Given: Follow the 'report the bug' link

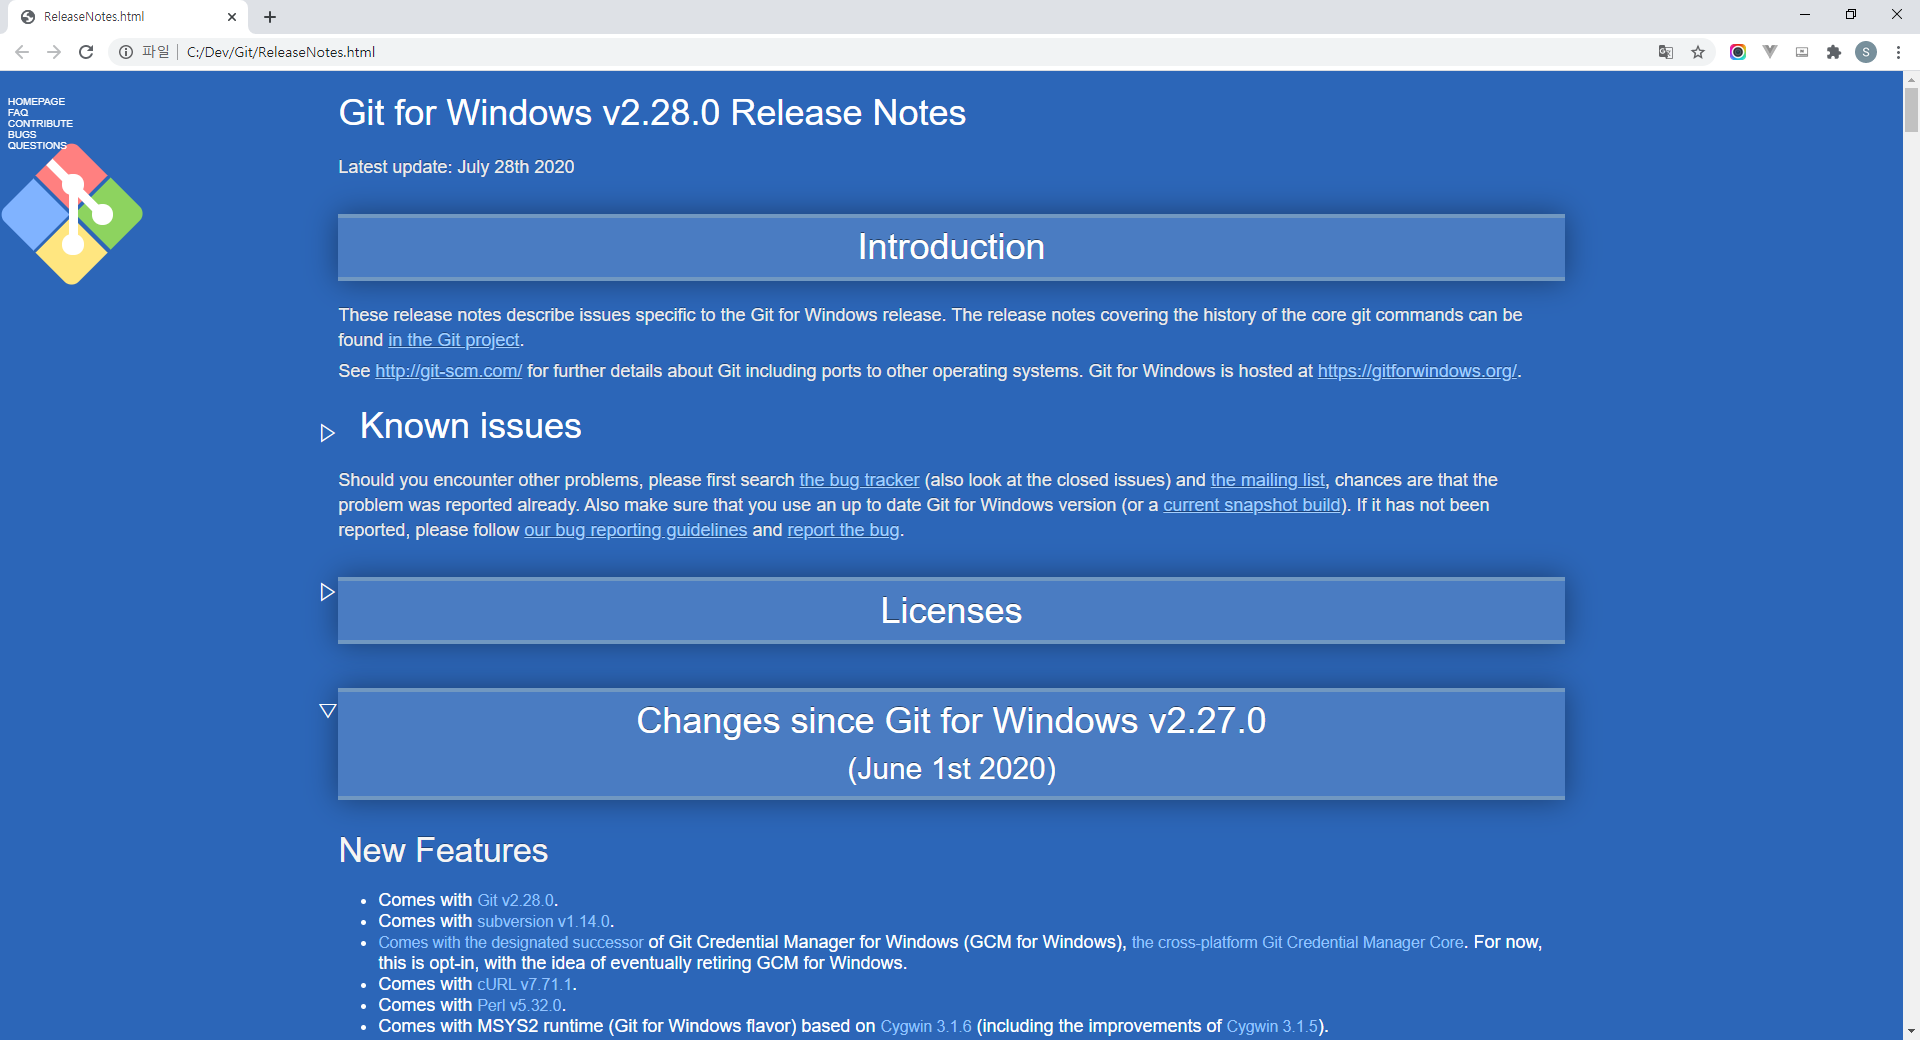Looking at the screenshot, I should [843, 530].
